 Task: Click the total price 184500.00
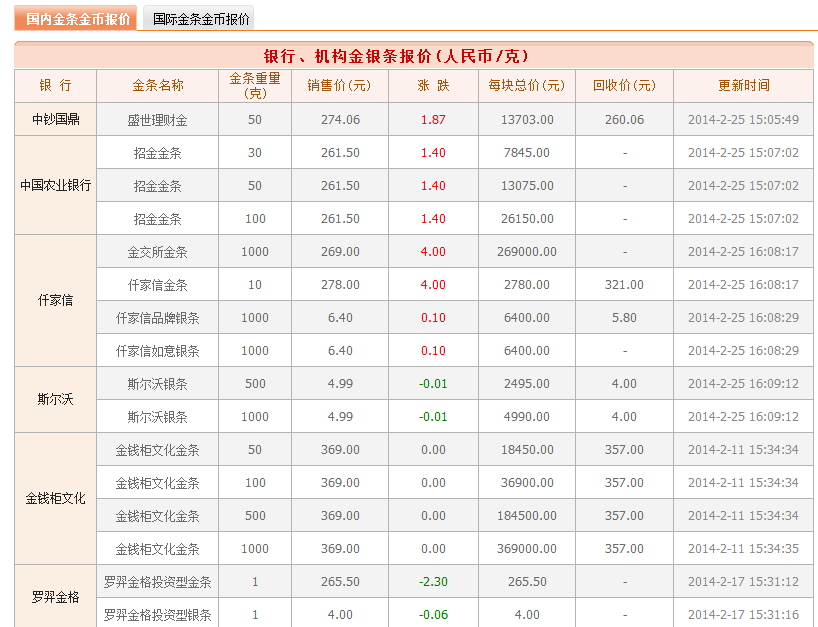pyautogui.click(x=527, y=515)
